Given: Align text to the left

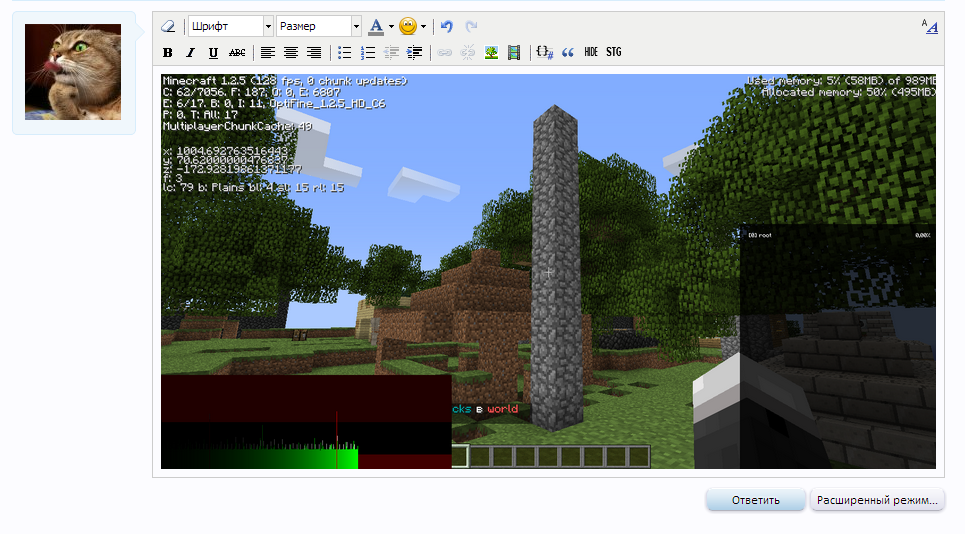Looking at the screenshot, I should click(x=267, y=53).
